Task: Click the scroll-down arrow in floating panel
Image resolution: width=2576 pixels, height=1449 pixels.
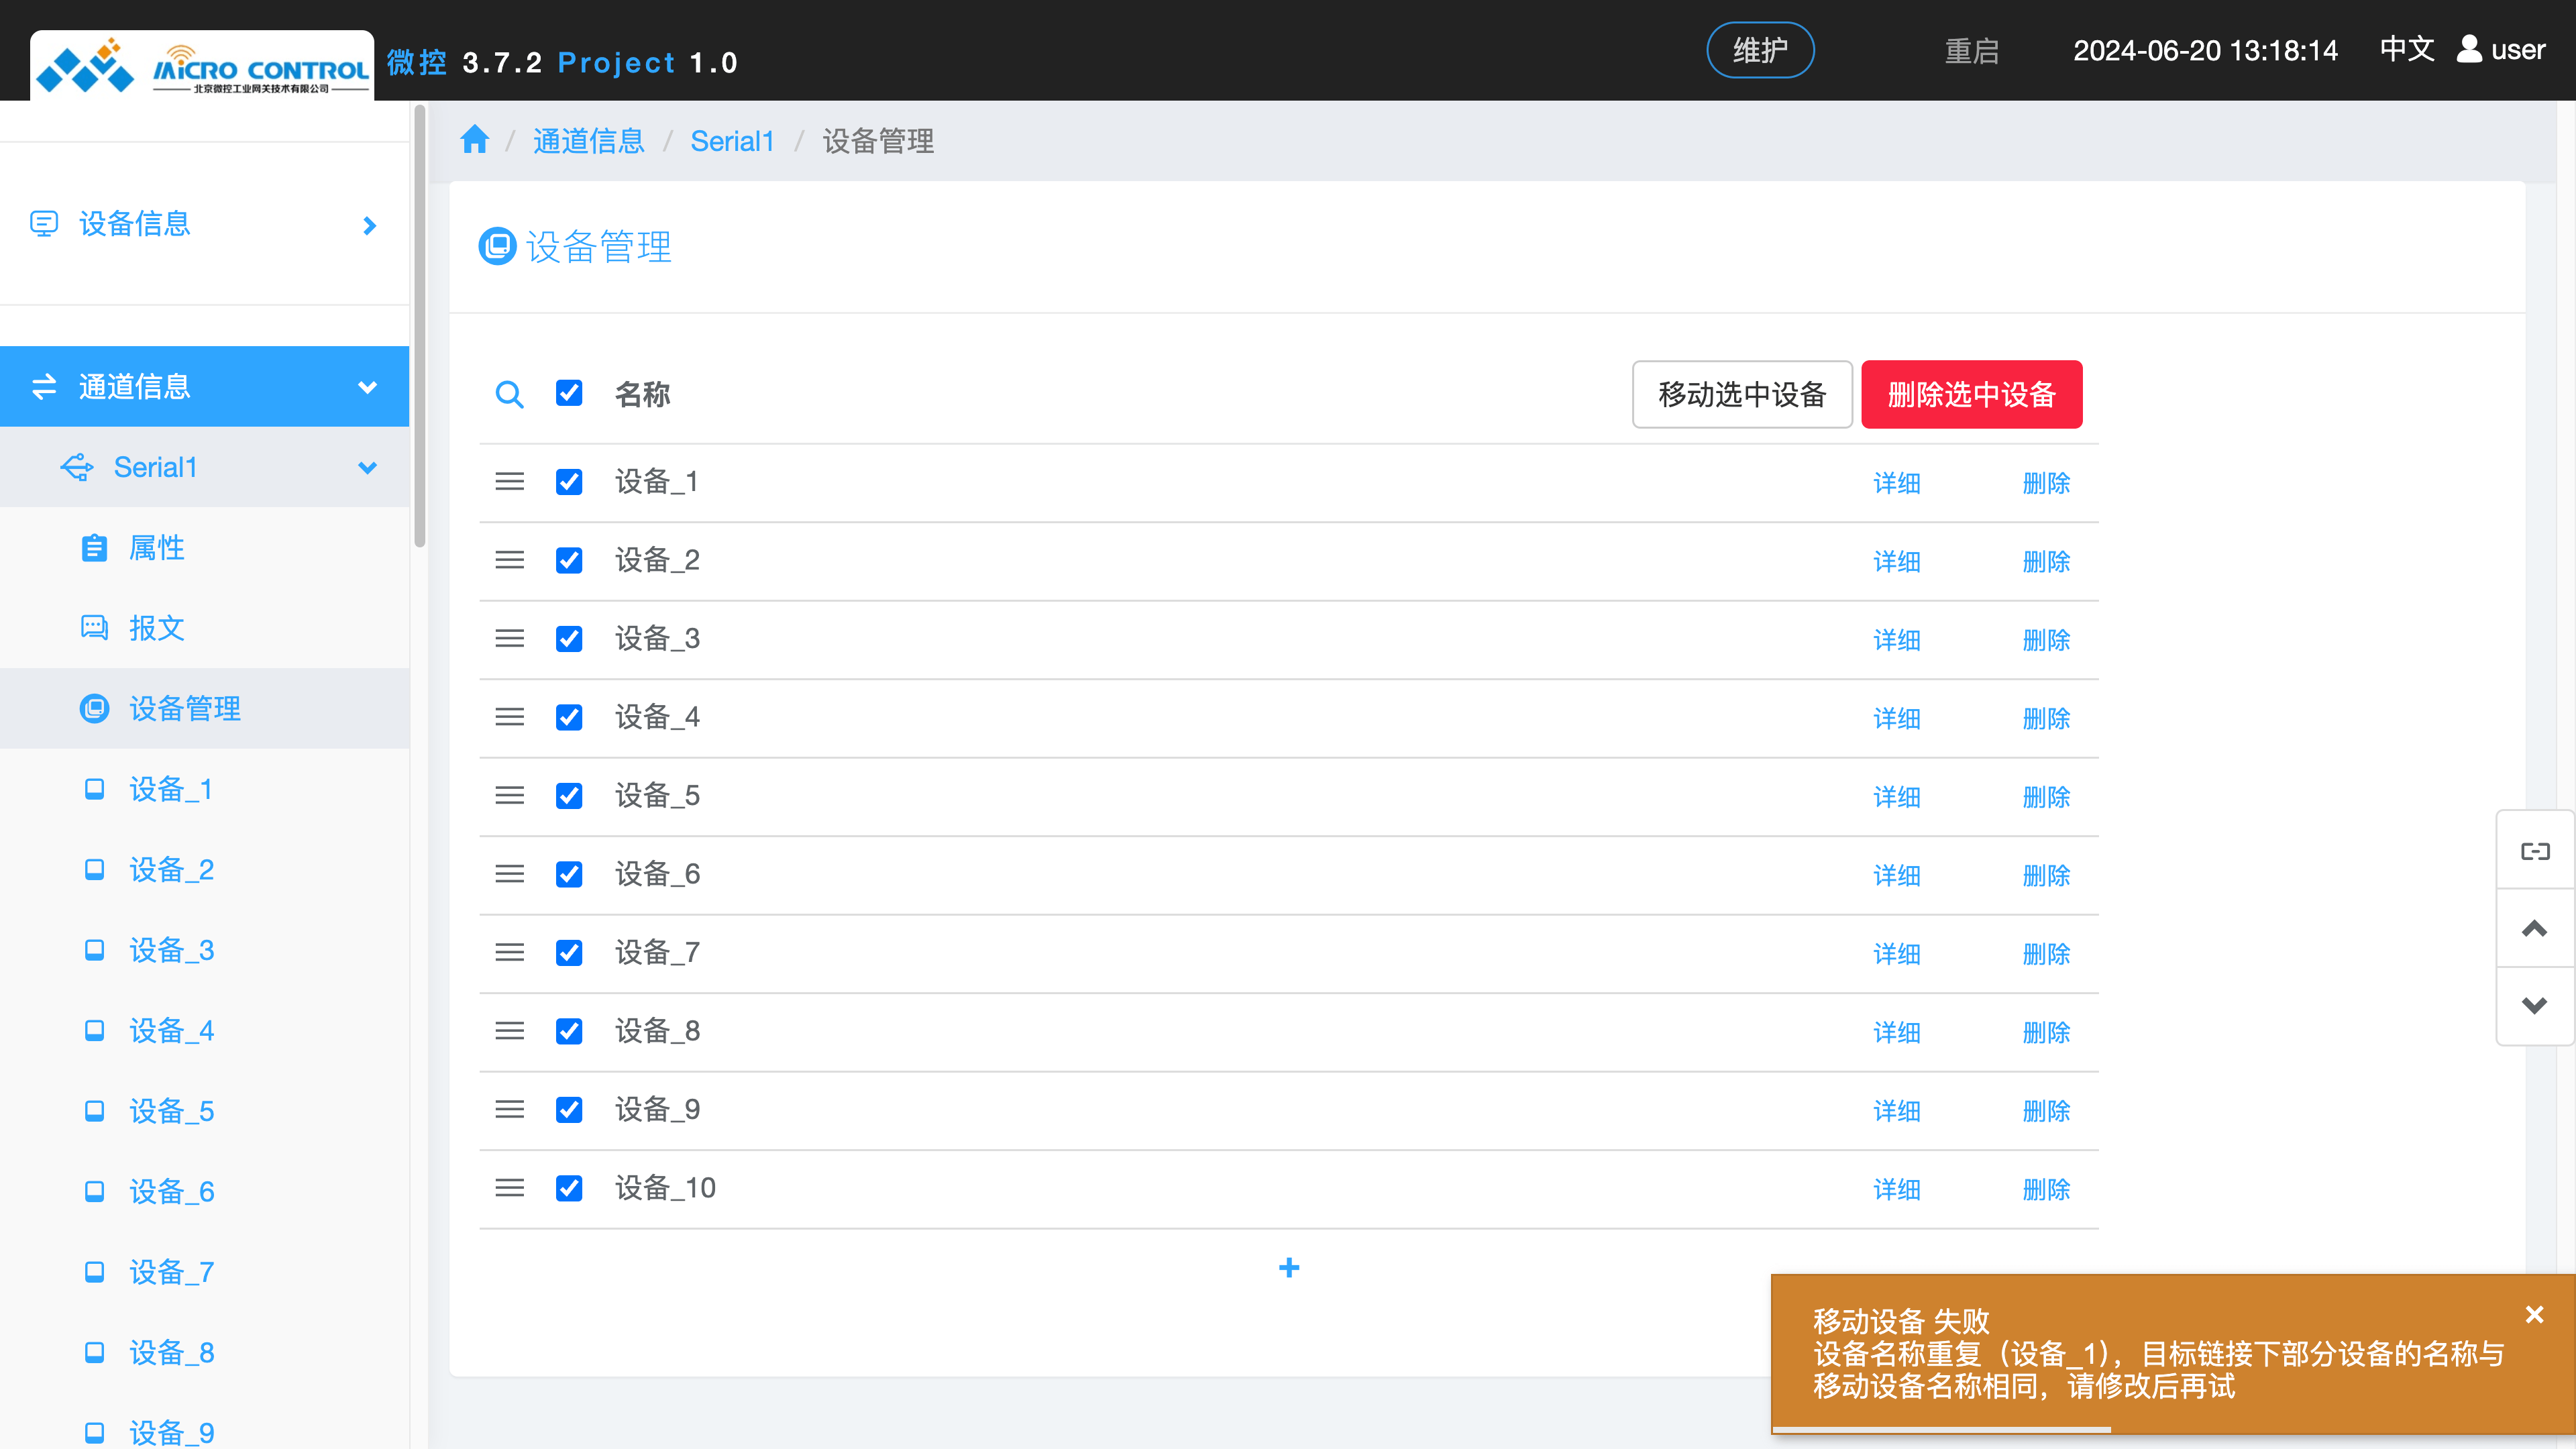Action: tap(2534, 1005)
